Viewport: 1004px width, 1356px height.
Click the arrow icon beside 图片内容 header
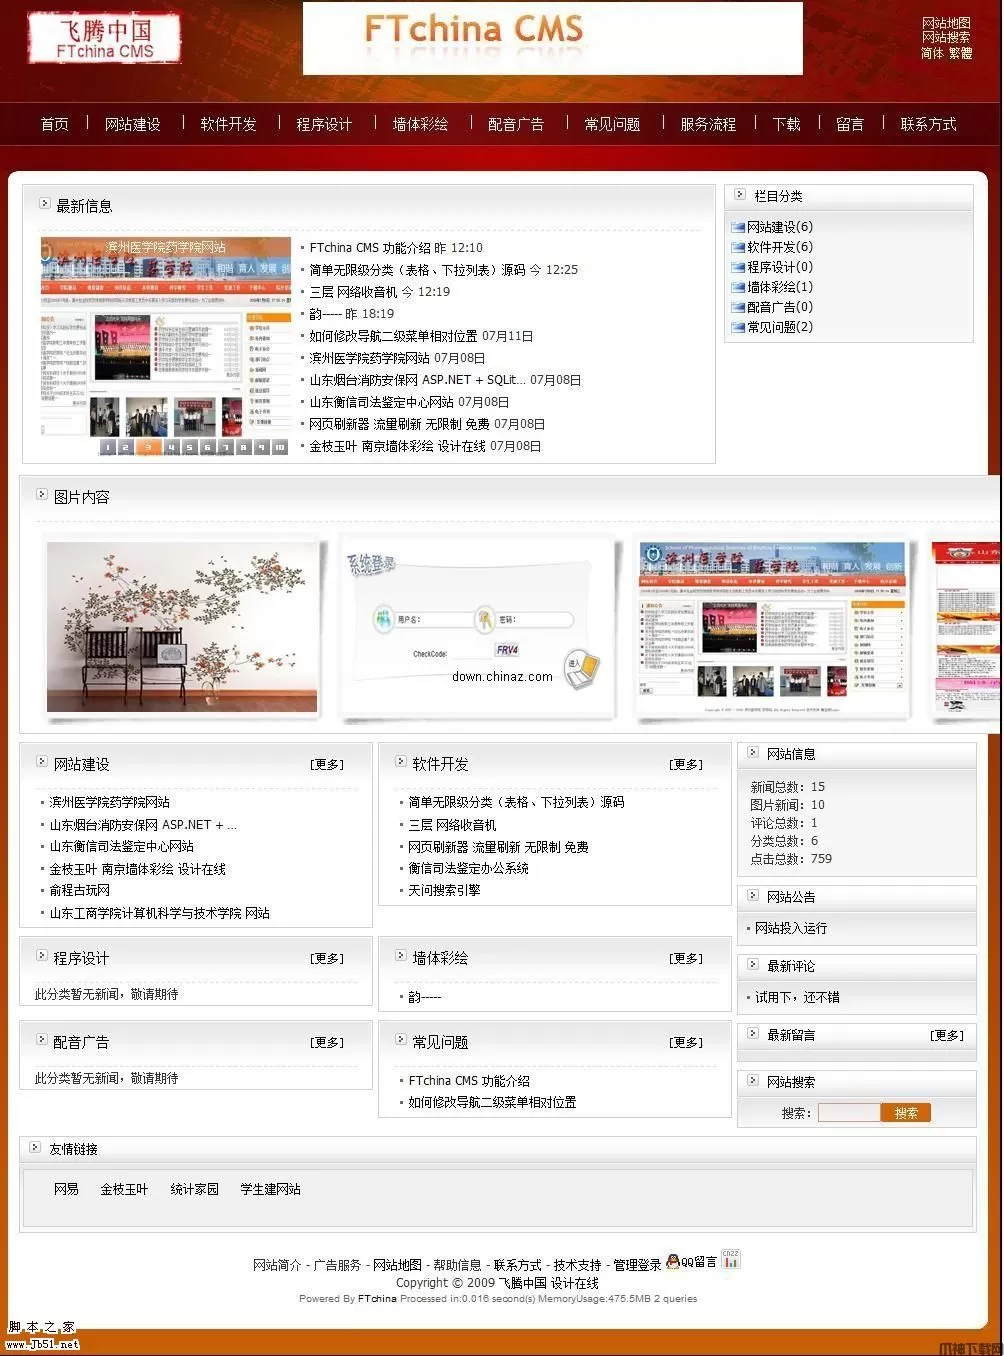click(x=43, y=493)
